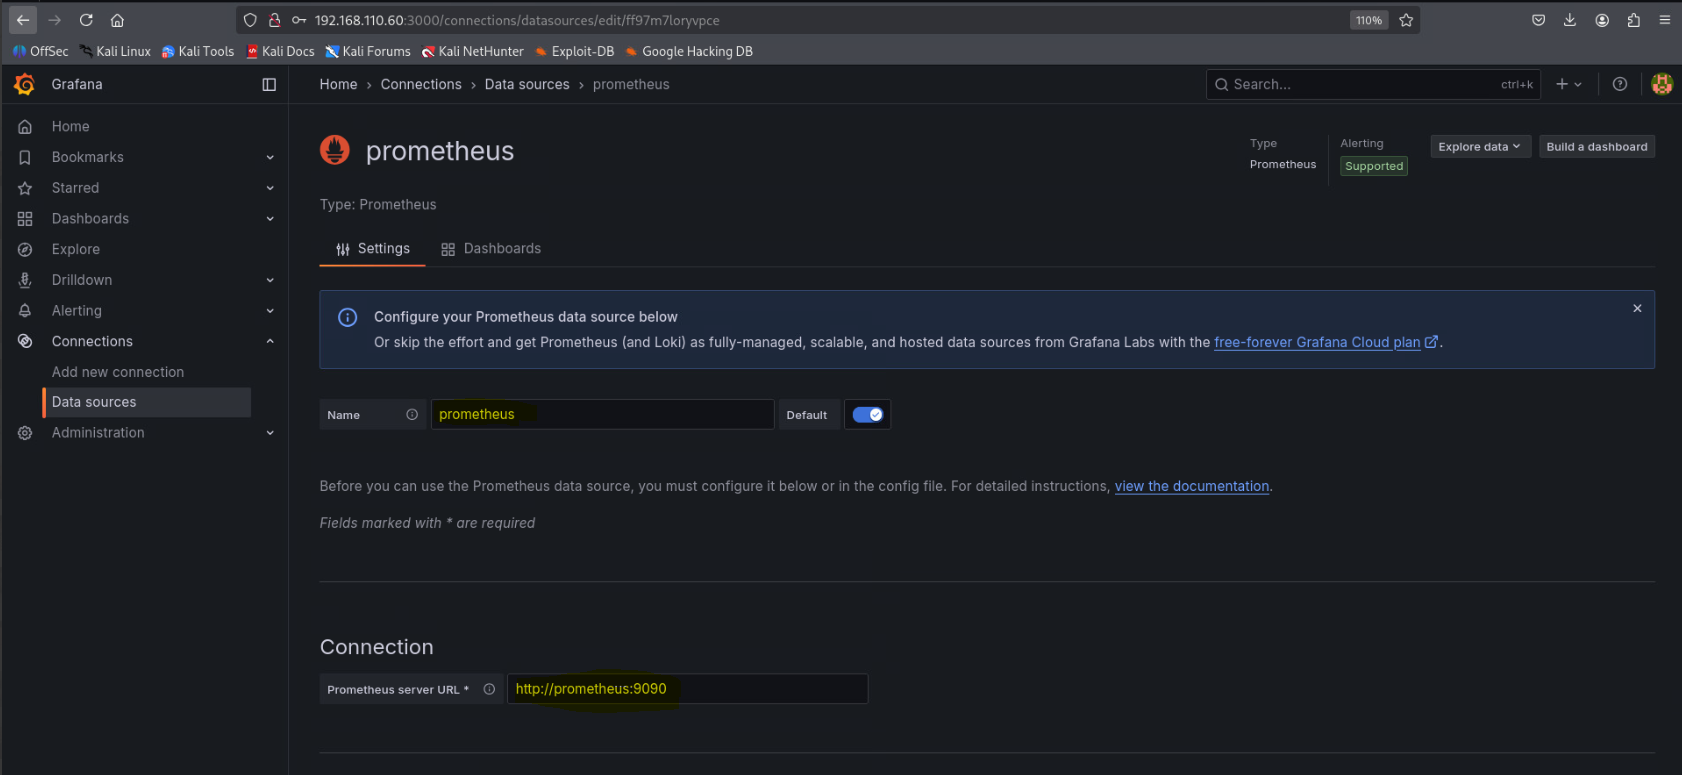Dismiss the Configure Prometheus info banner
This screenshot has width=1682, height=775.
pyautogui.click(x=1637, y=309)
